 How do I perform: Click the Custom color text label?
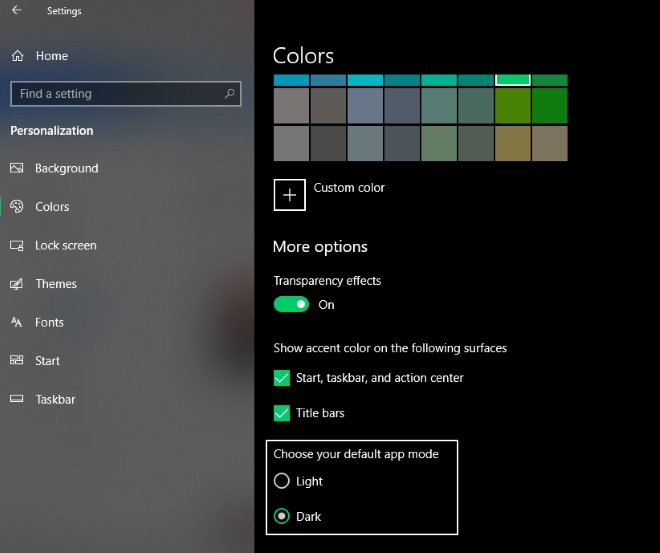click(x=349, y=188)
